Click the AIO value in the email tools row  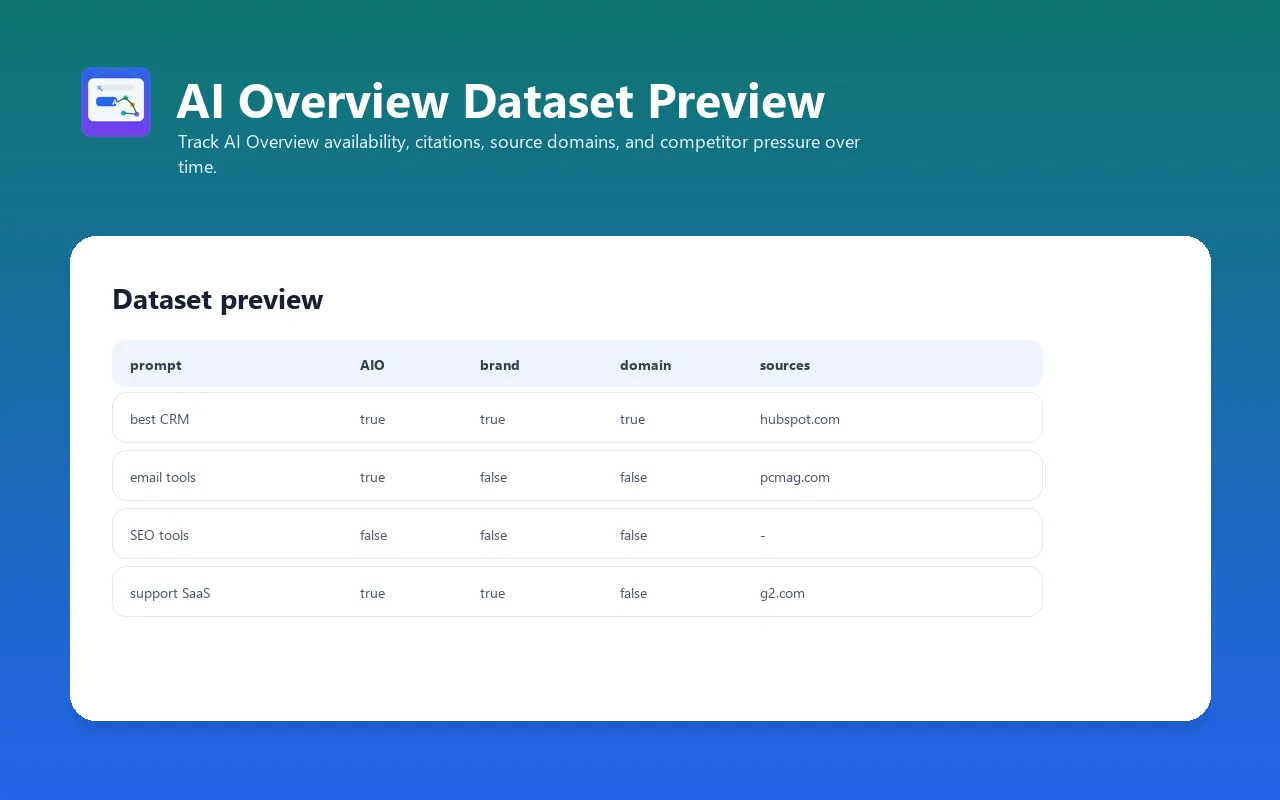(373, 477)
